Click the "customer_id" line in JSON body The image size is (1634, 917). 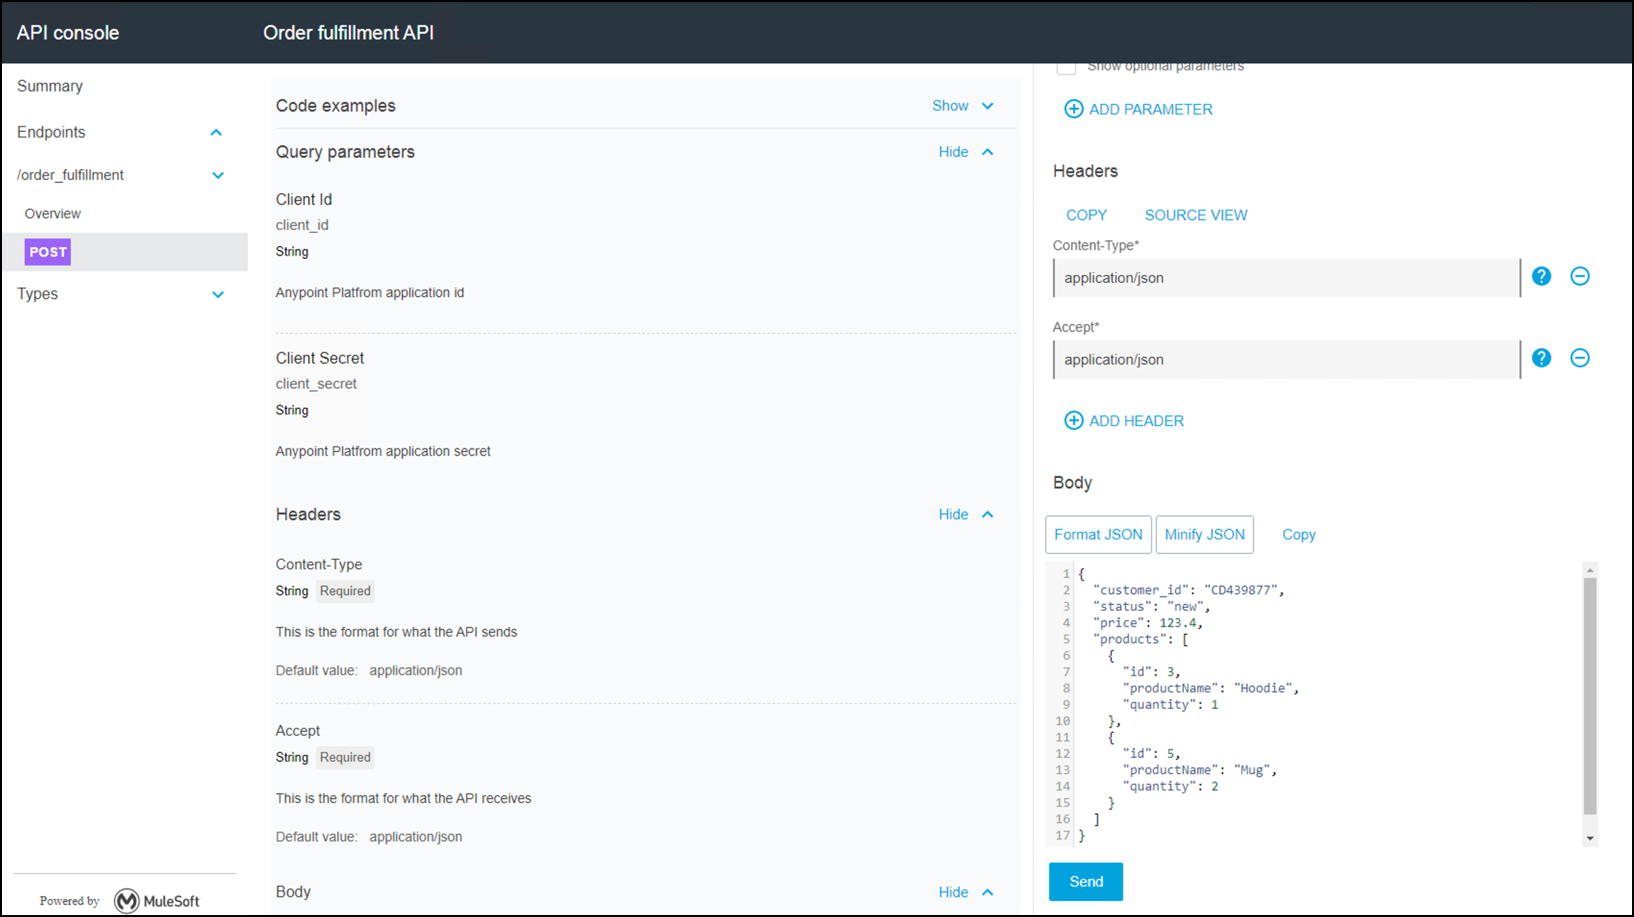(x=1188, y=590)
